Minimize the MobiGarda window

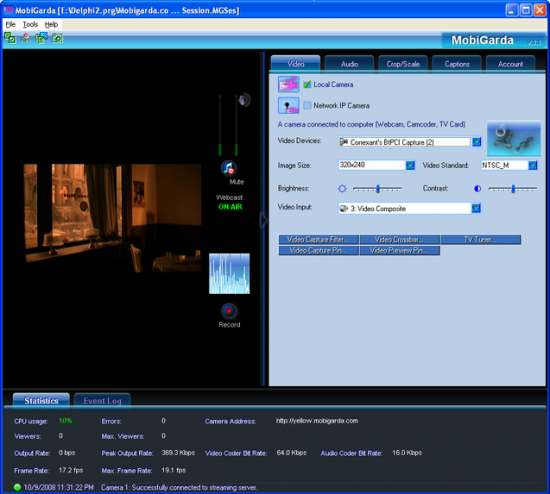point(512,10)
